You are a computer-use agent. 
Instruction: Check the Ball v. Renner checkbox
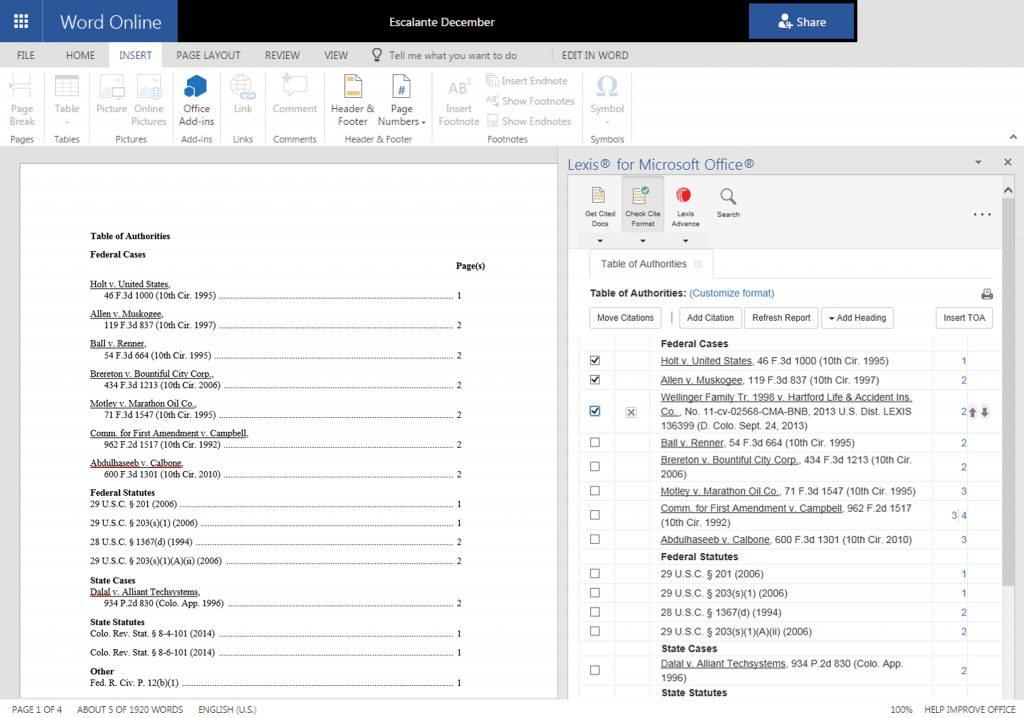(x=594, y=442)
